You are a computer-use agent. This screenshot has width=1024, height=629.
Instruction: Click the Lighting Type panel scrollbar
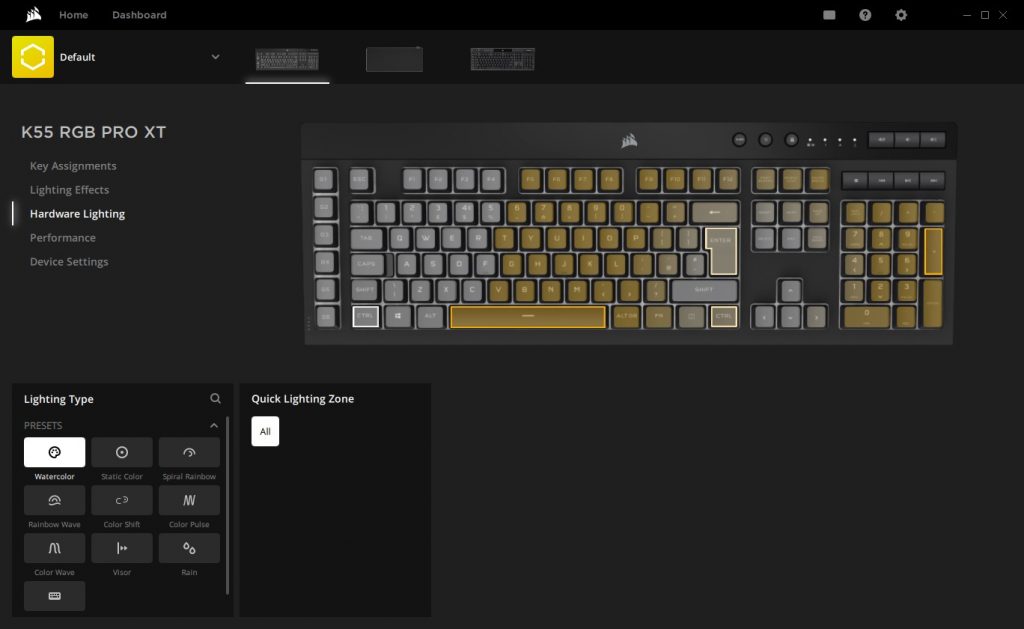[x=227, y=506]
